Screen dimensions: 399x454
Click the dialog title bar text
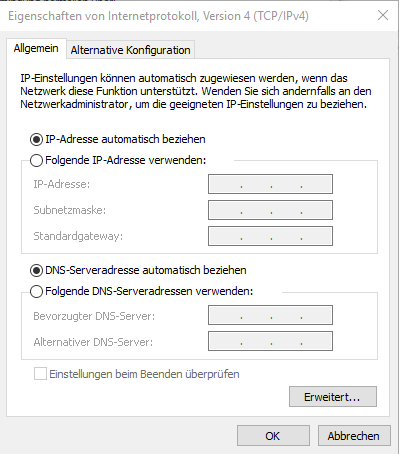click(x=158, y=16)
